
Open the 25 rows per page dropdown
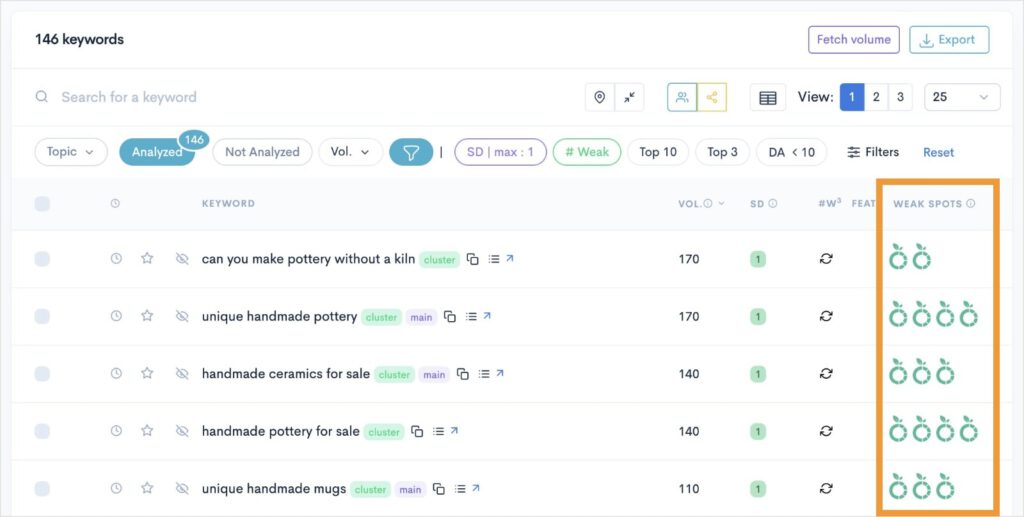[962, 97]
